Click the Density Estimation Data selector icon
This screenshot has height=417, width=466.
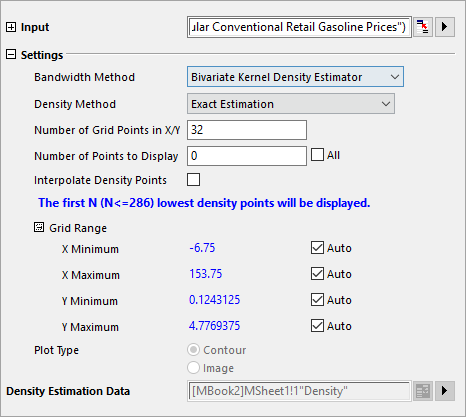423,391
